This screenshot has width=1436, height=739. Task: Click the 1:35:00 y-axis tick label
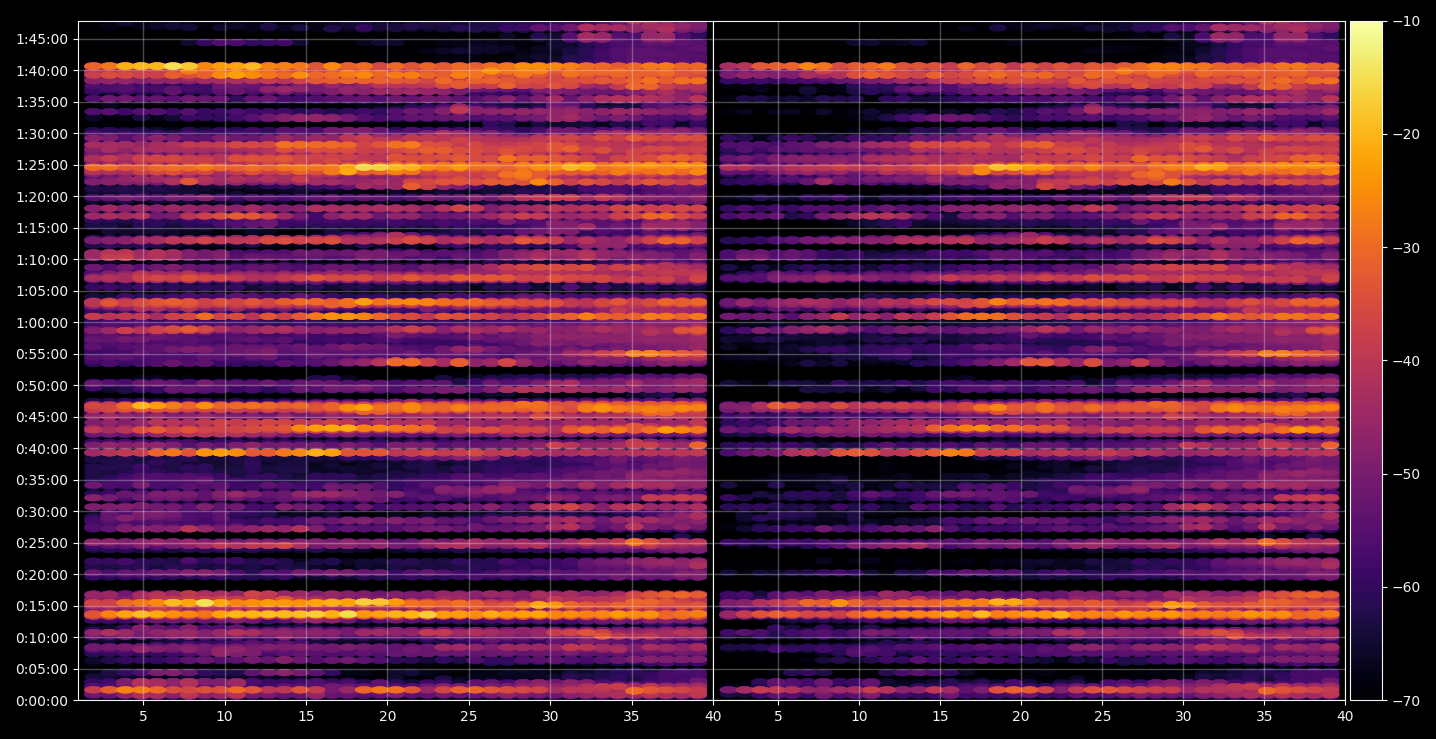click(x=42, y=102)
